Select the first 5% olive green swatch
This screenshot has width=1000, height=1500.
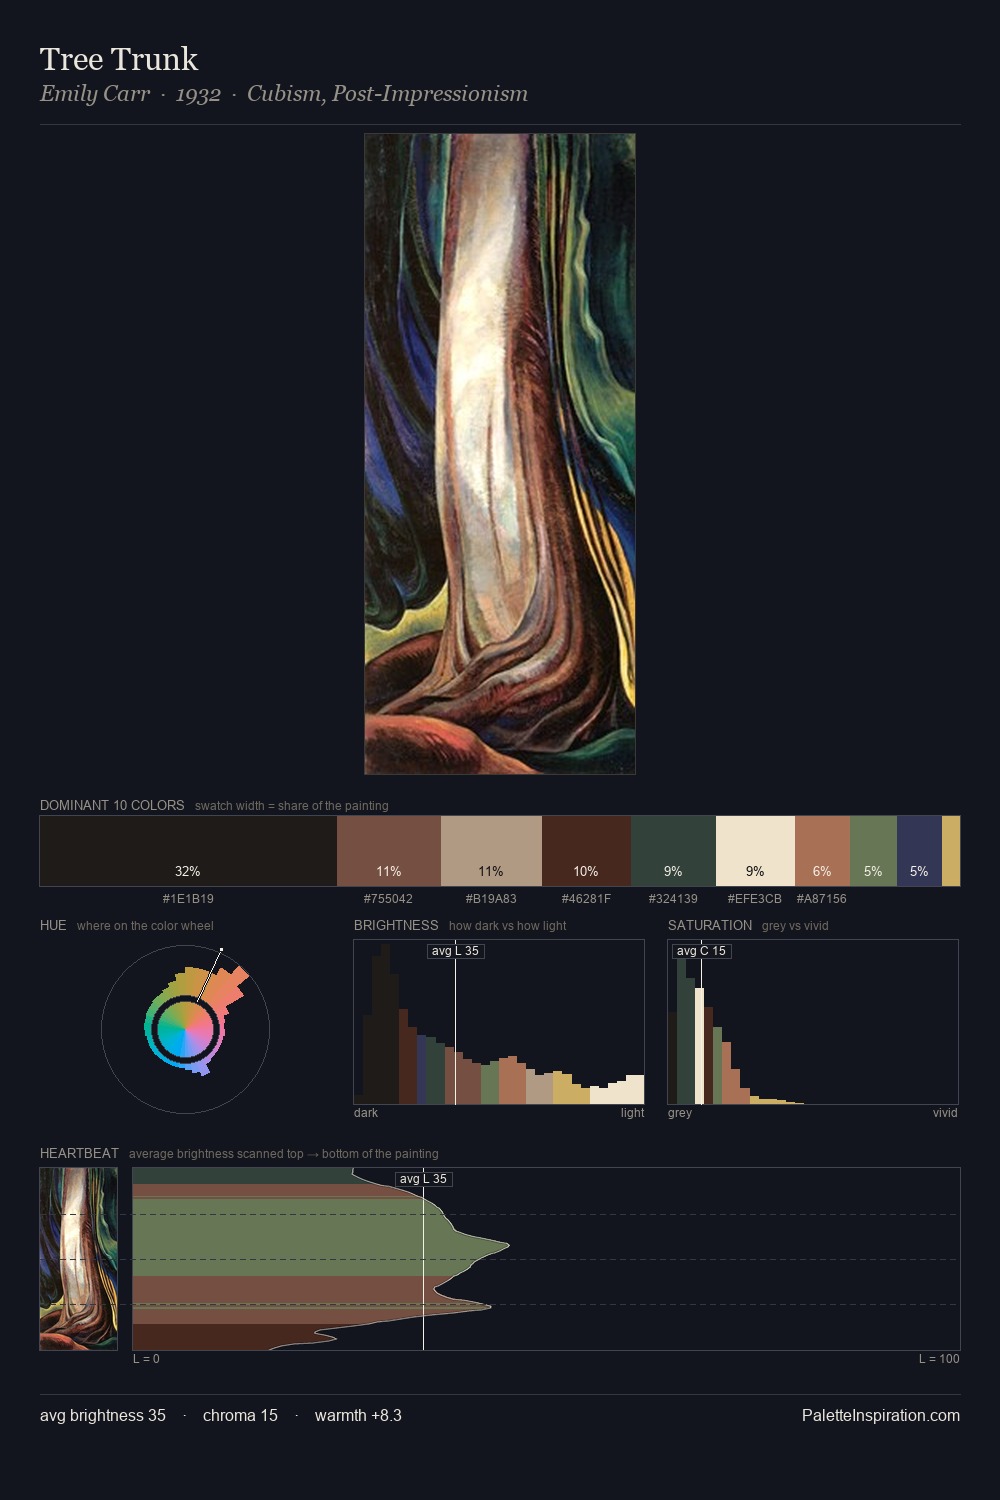[873, 851]
